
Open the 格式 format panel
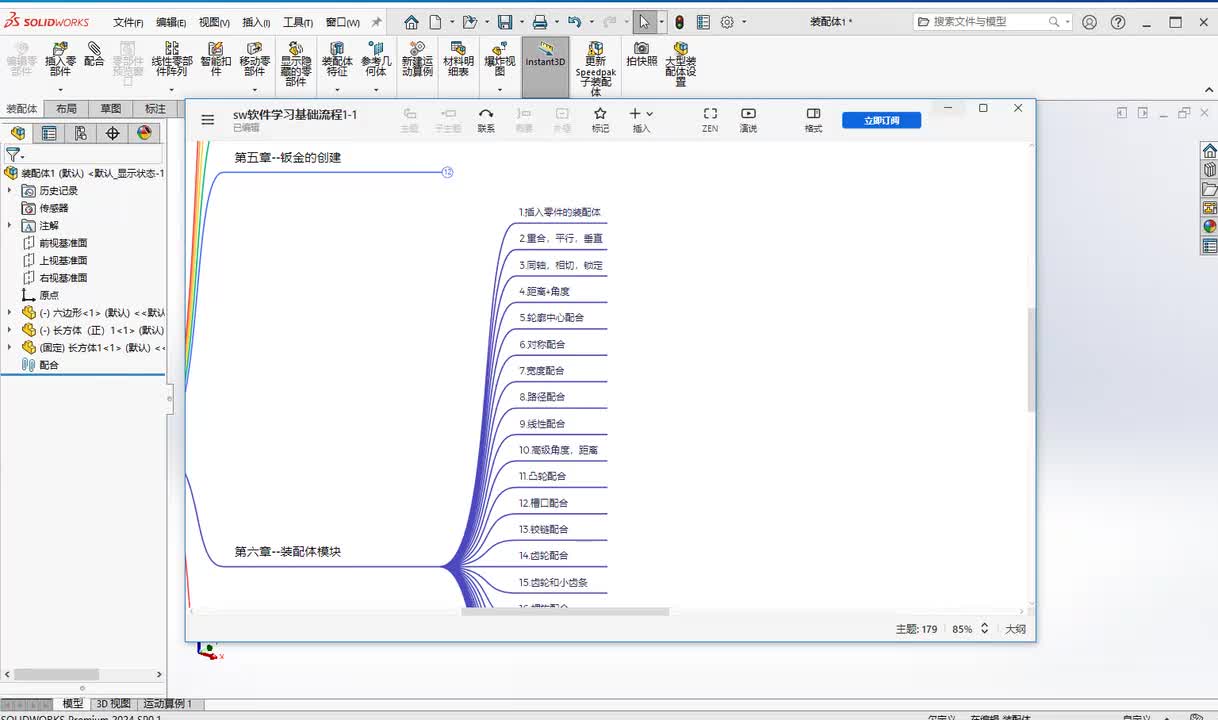point(814,120)
